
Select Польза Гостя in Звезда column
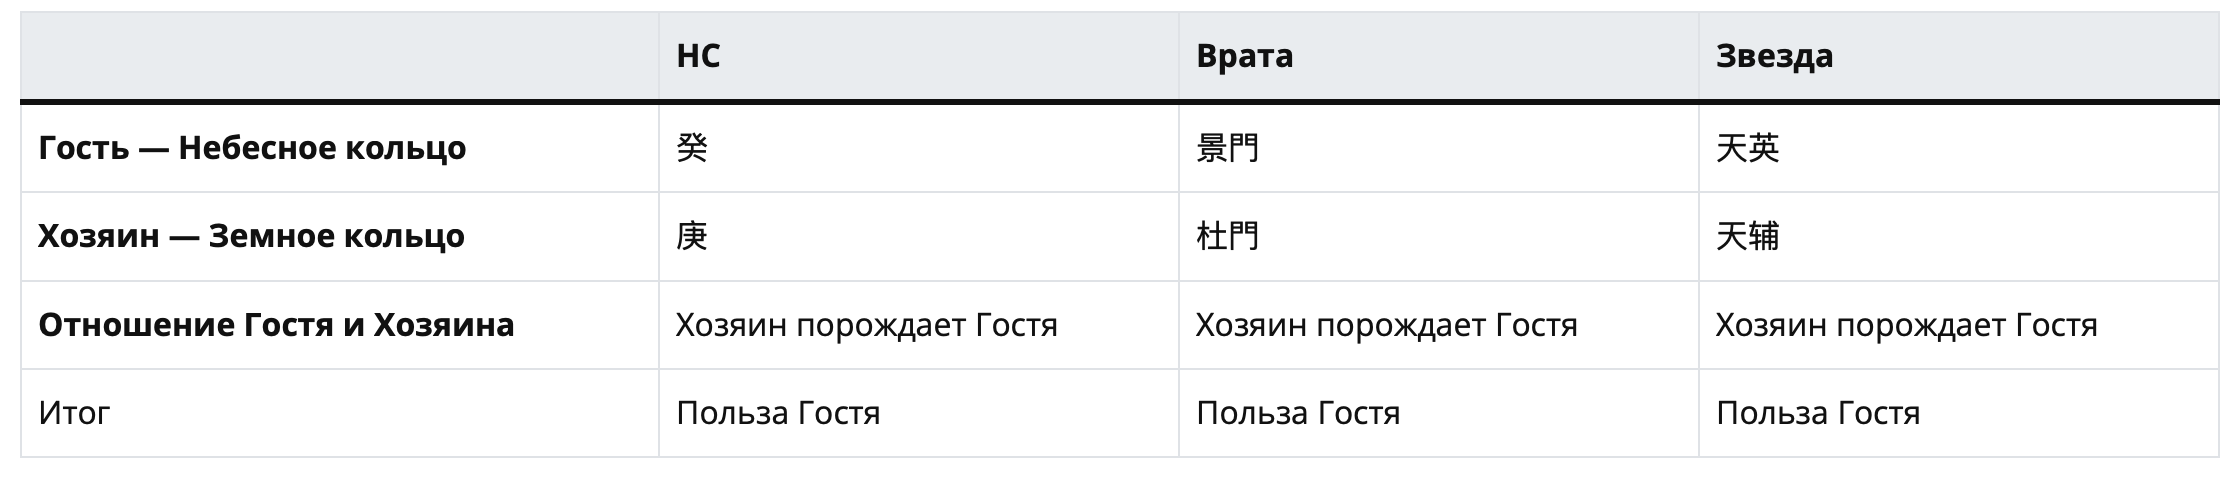point(1818,413)
